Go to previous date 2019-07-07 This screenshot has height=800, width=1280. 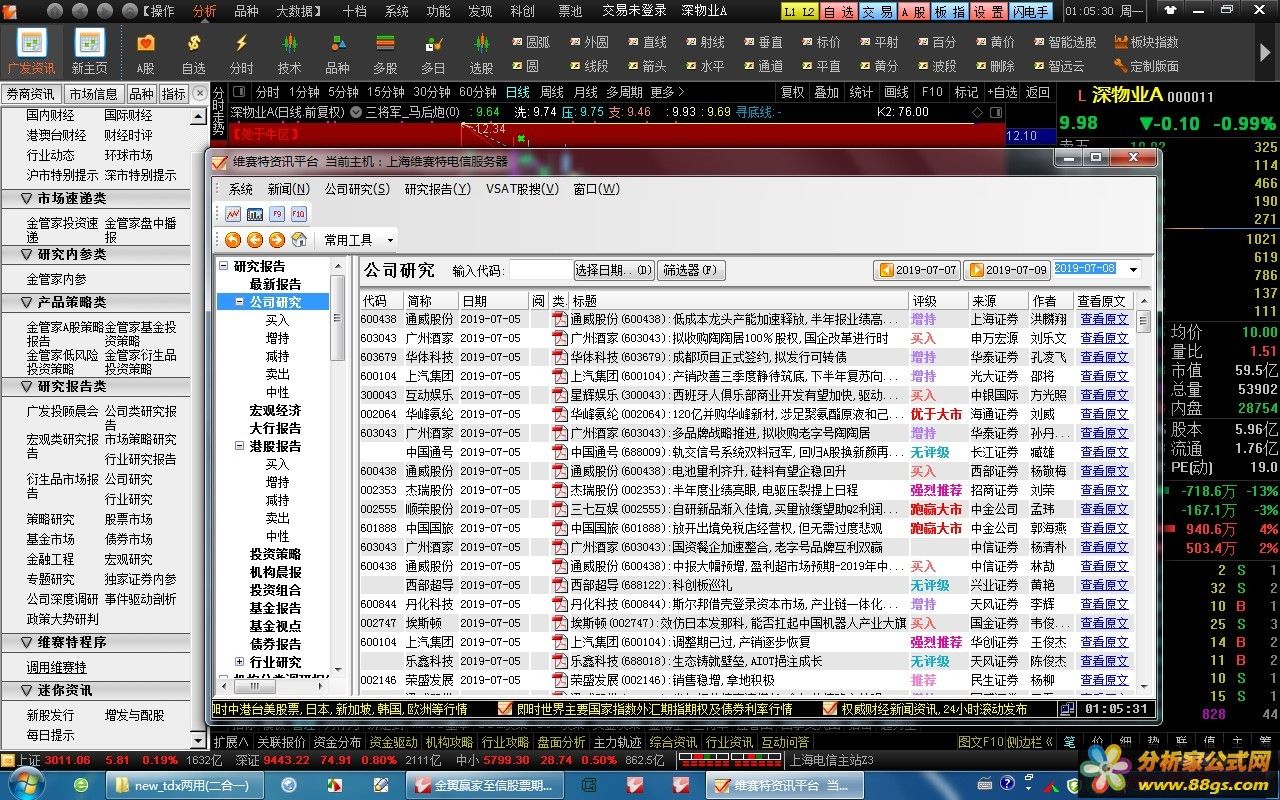coord(917,270)
